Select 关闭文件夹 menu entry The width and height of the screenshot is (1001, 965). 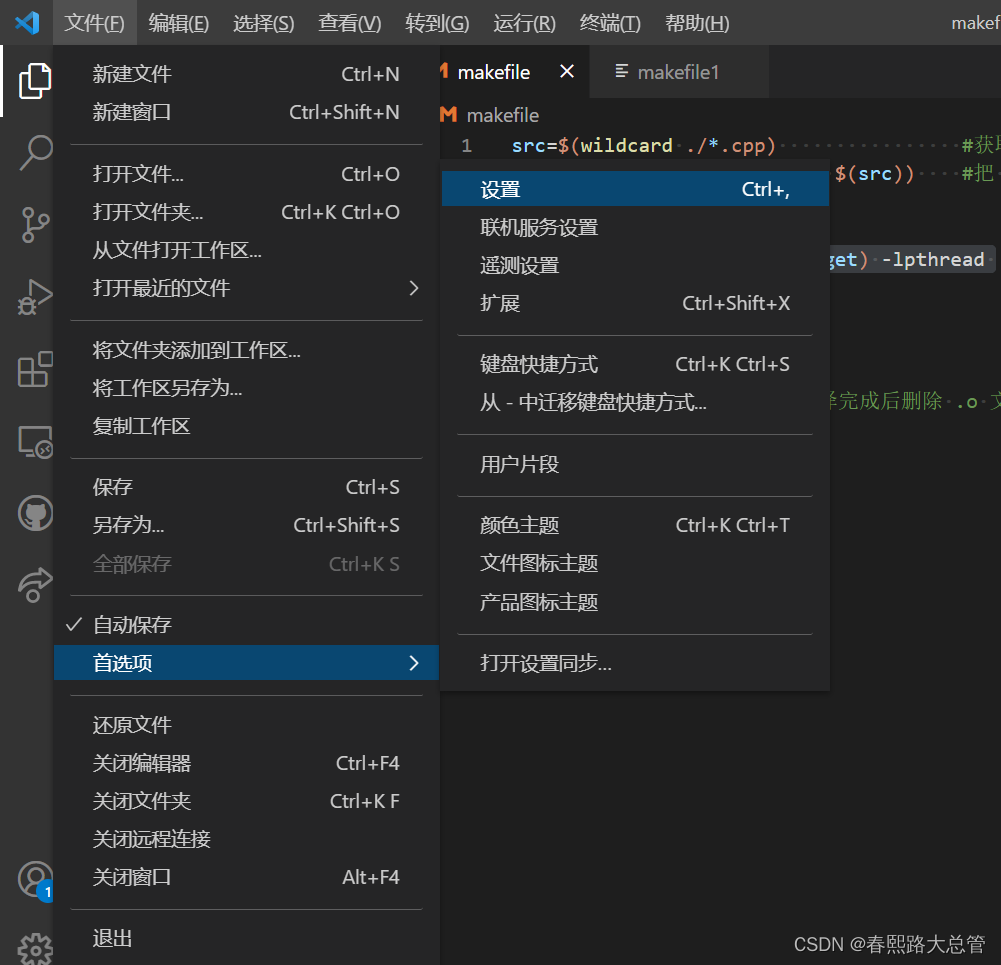(246, 801)
